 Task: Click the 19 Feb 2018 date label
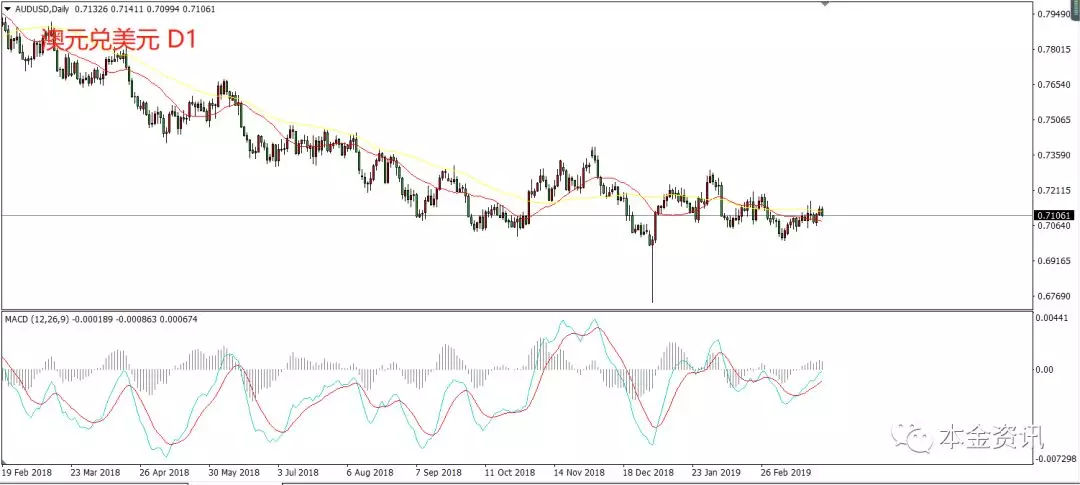[27, 470]
